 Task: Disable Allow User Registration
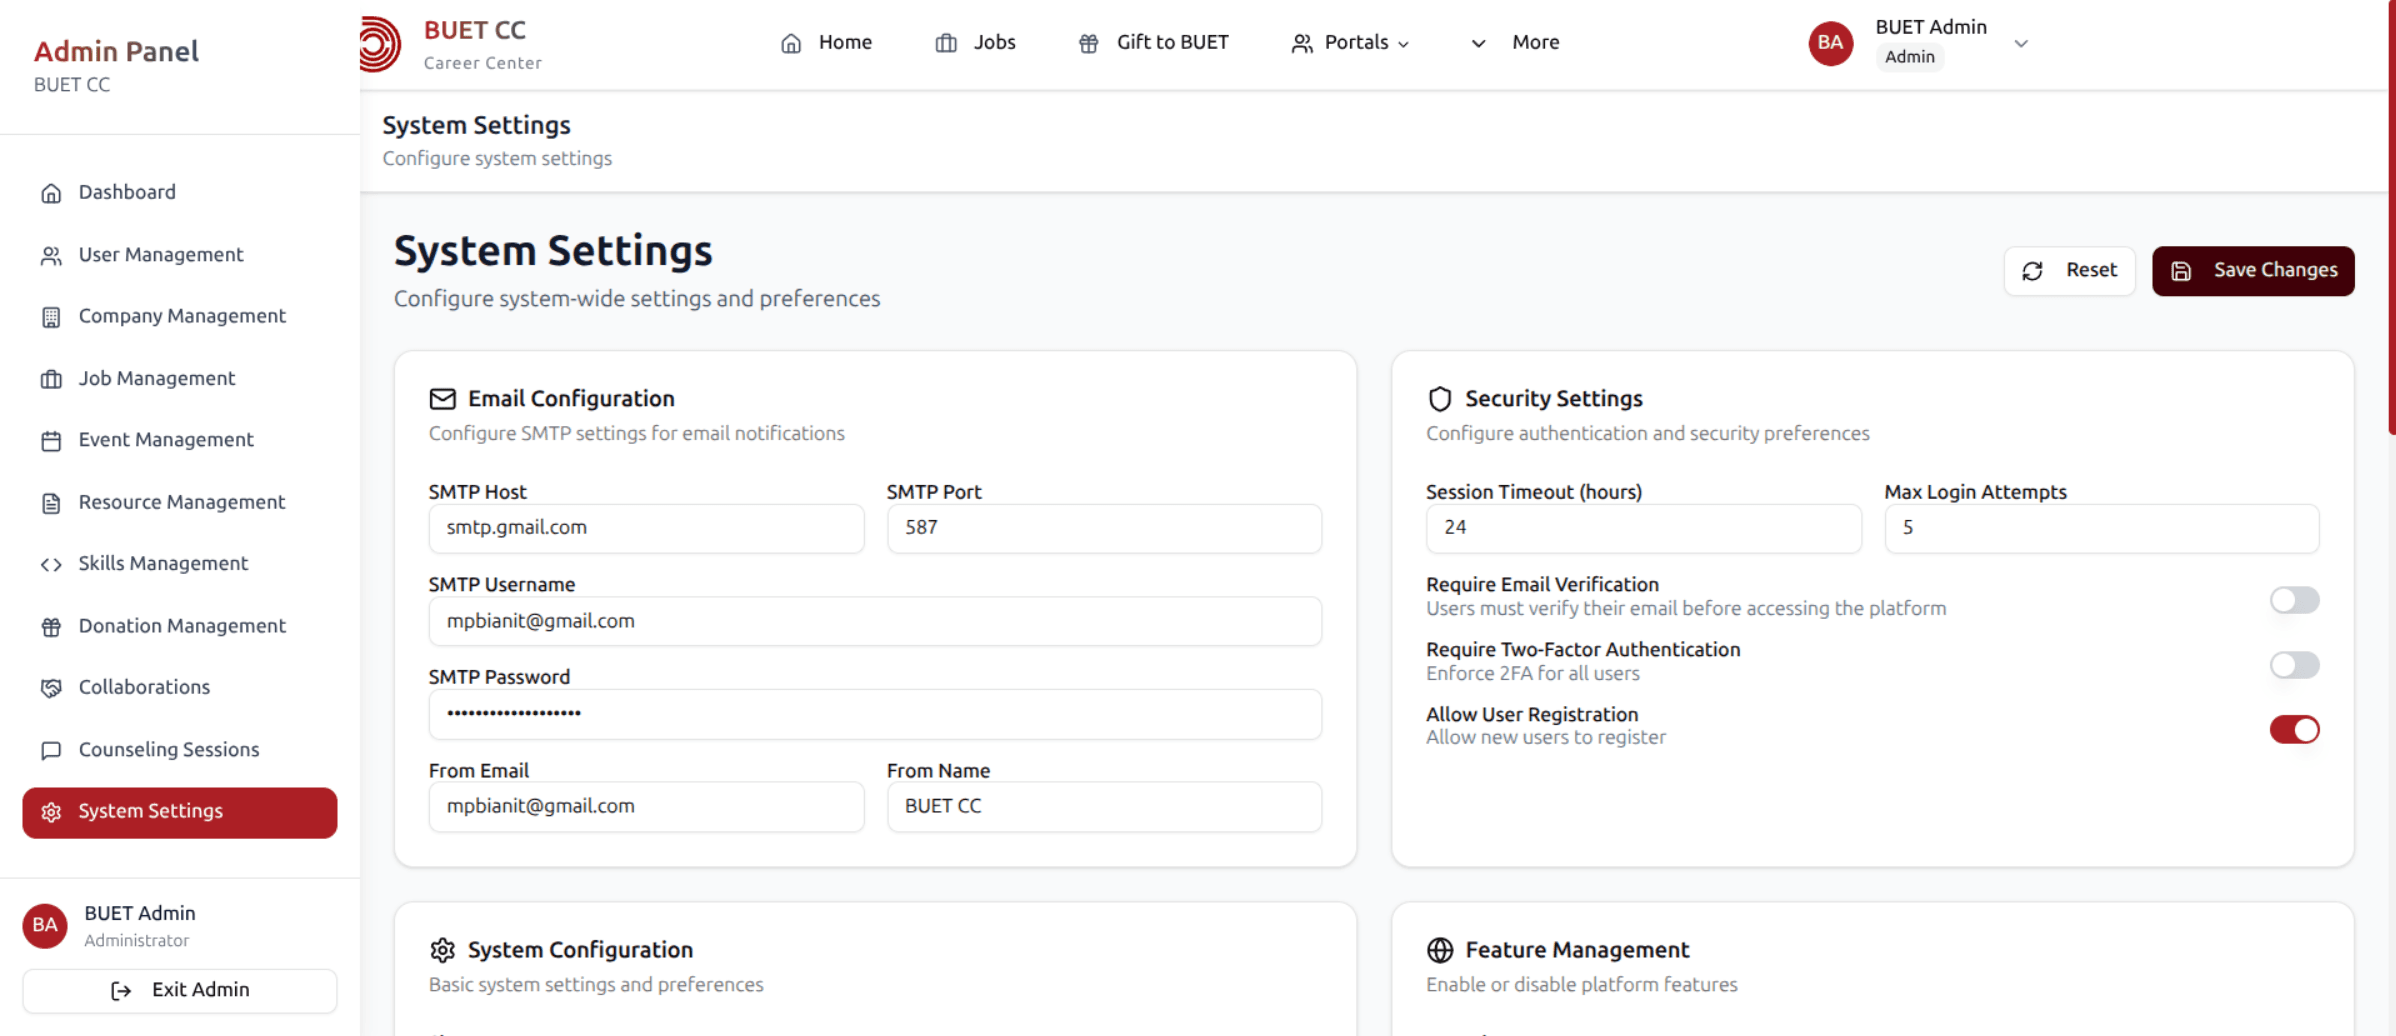[x=2295, y=729]
